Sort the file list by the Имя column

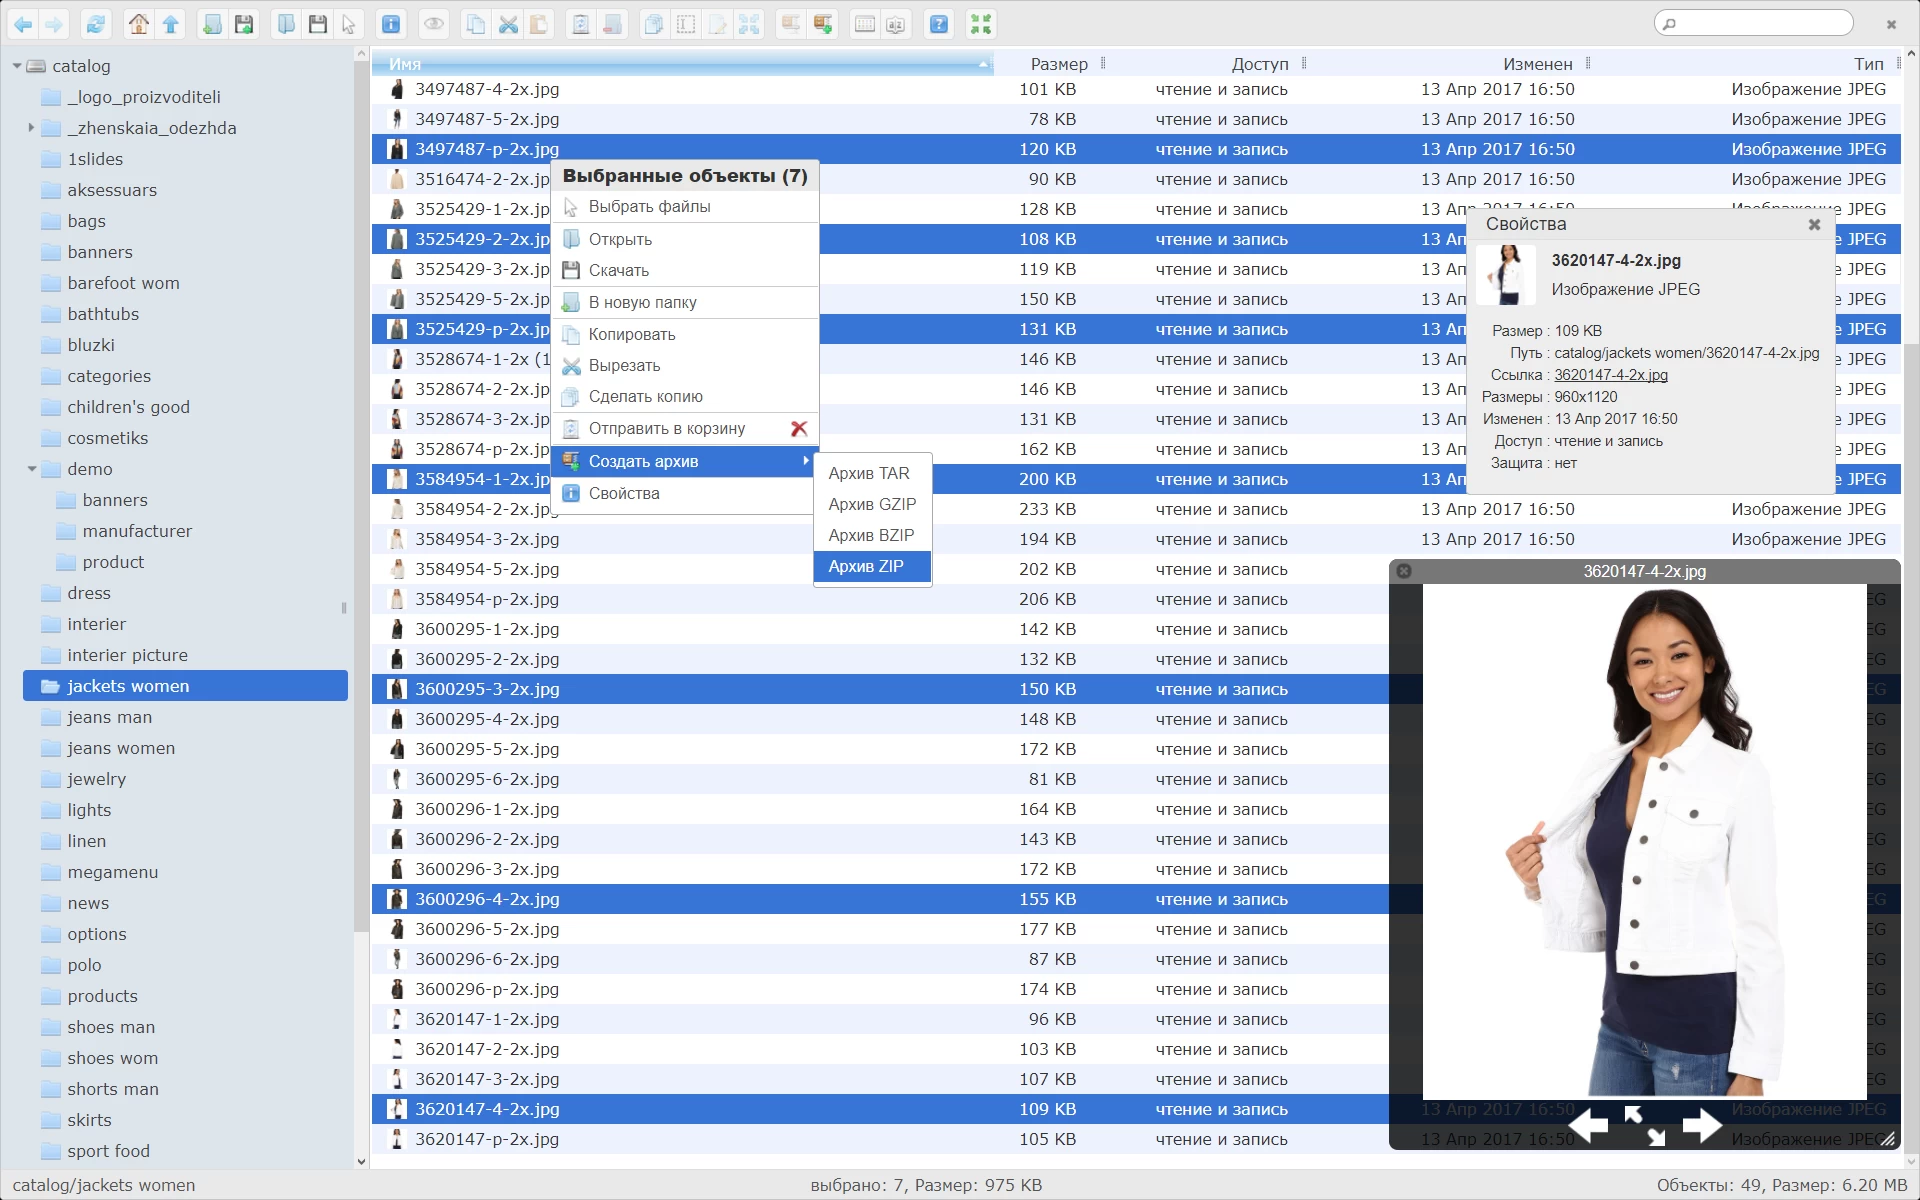681,64
